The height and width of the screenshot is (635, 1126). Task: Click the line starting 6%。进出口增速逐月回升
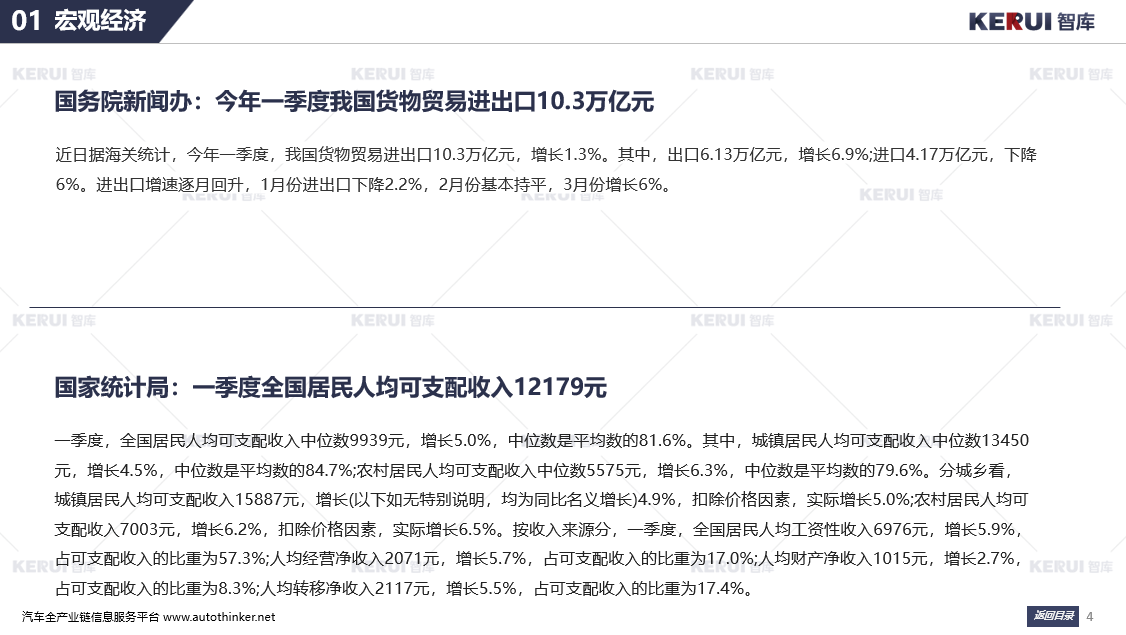364,185
